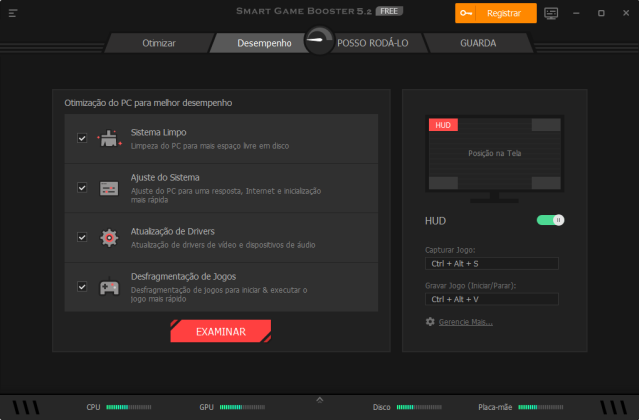Click the CPU usage bar
The width and height of the screenshot is (639, 420).
click(x=129, y=407)
